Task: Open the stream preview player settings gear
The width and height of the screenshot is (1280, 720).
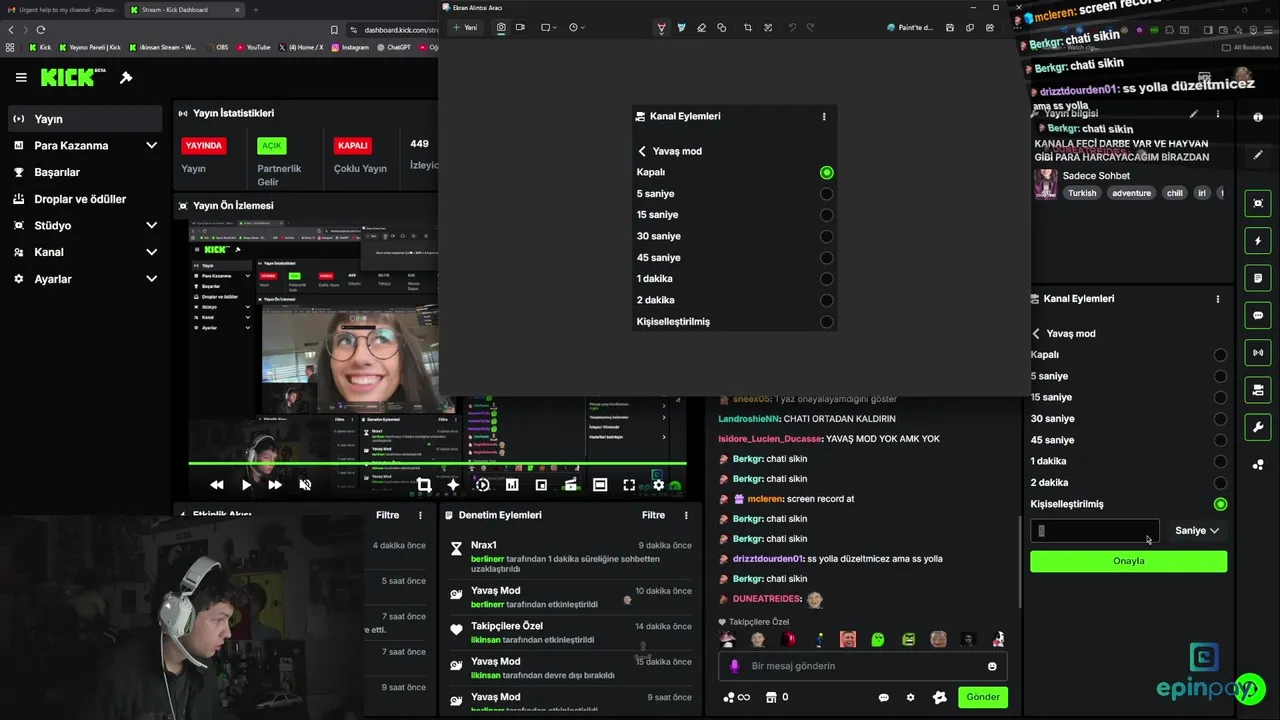Action: (658, 485)
